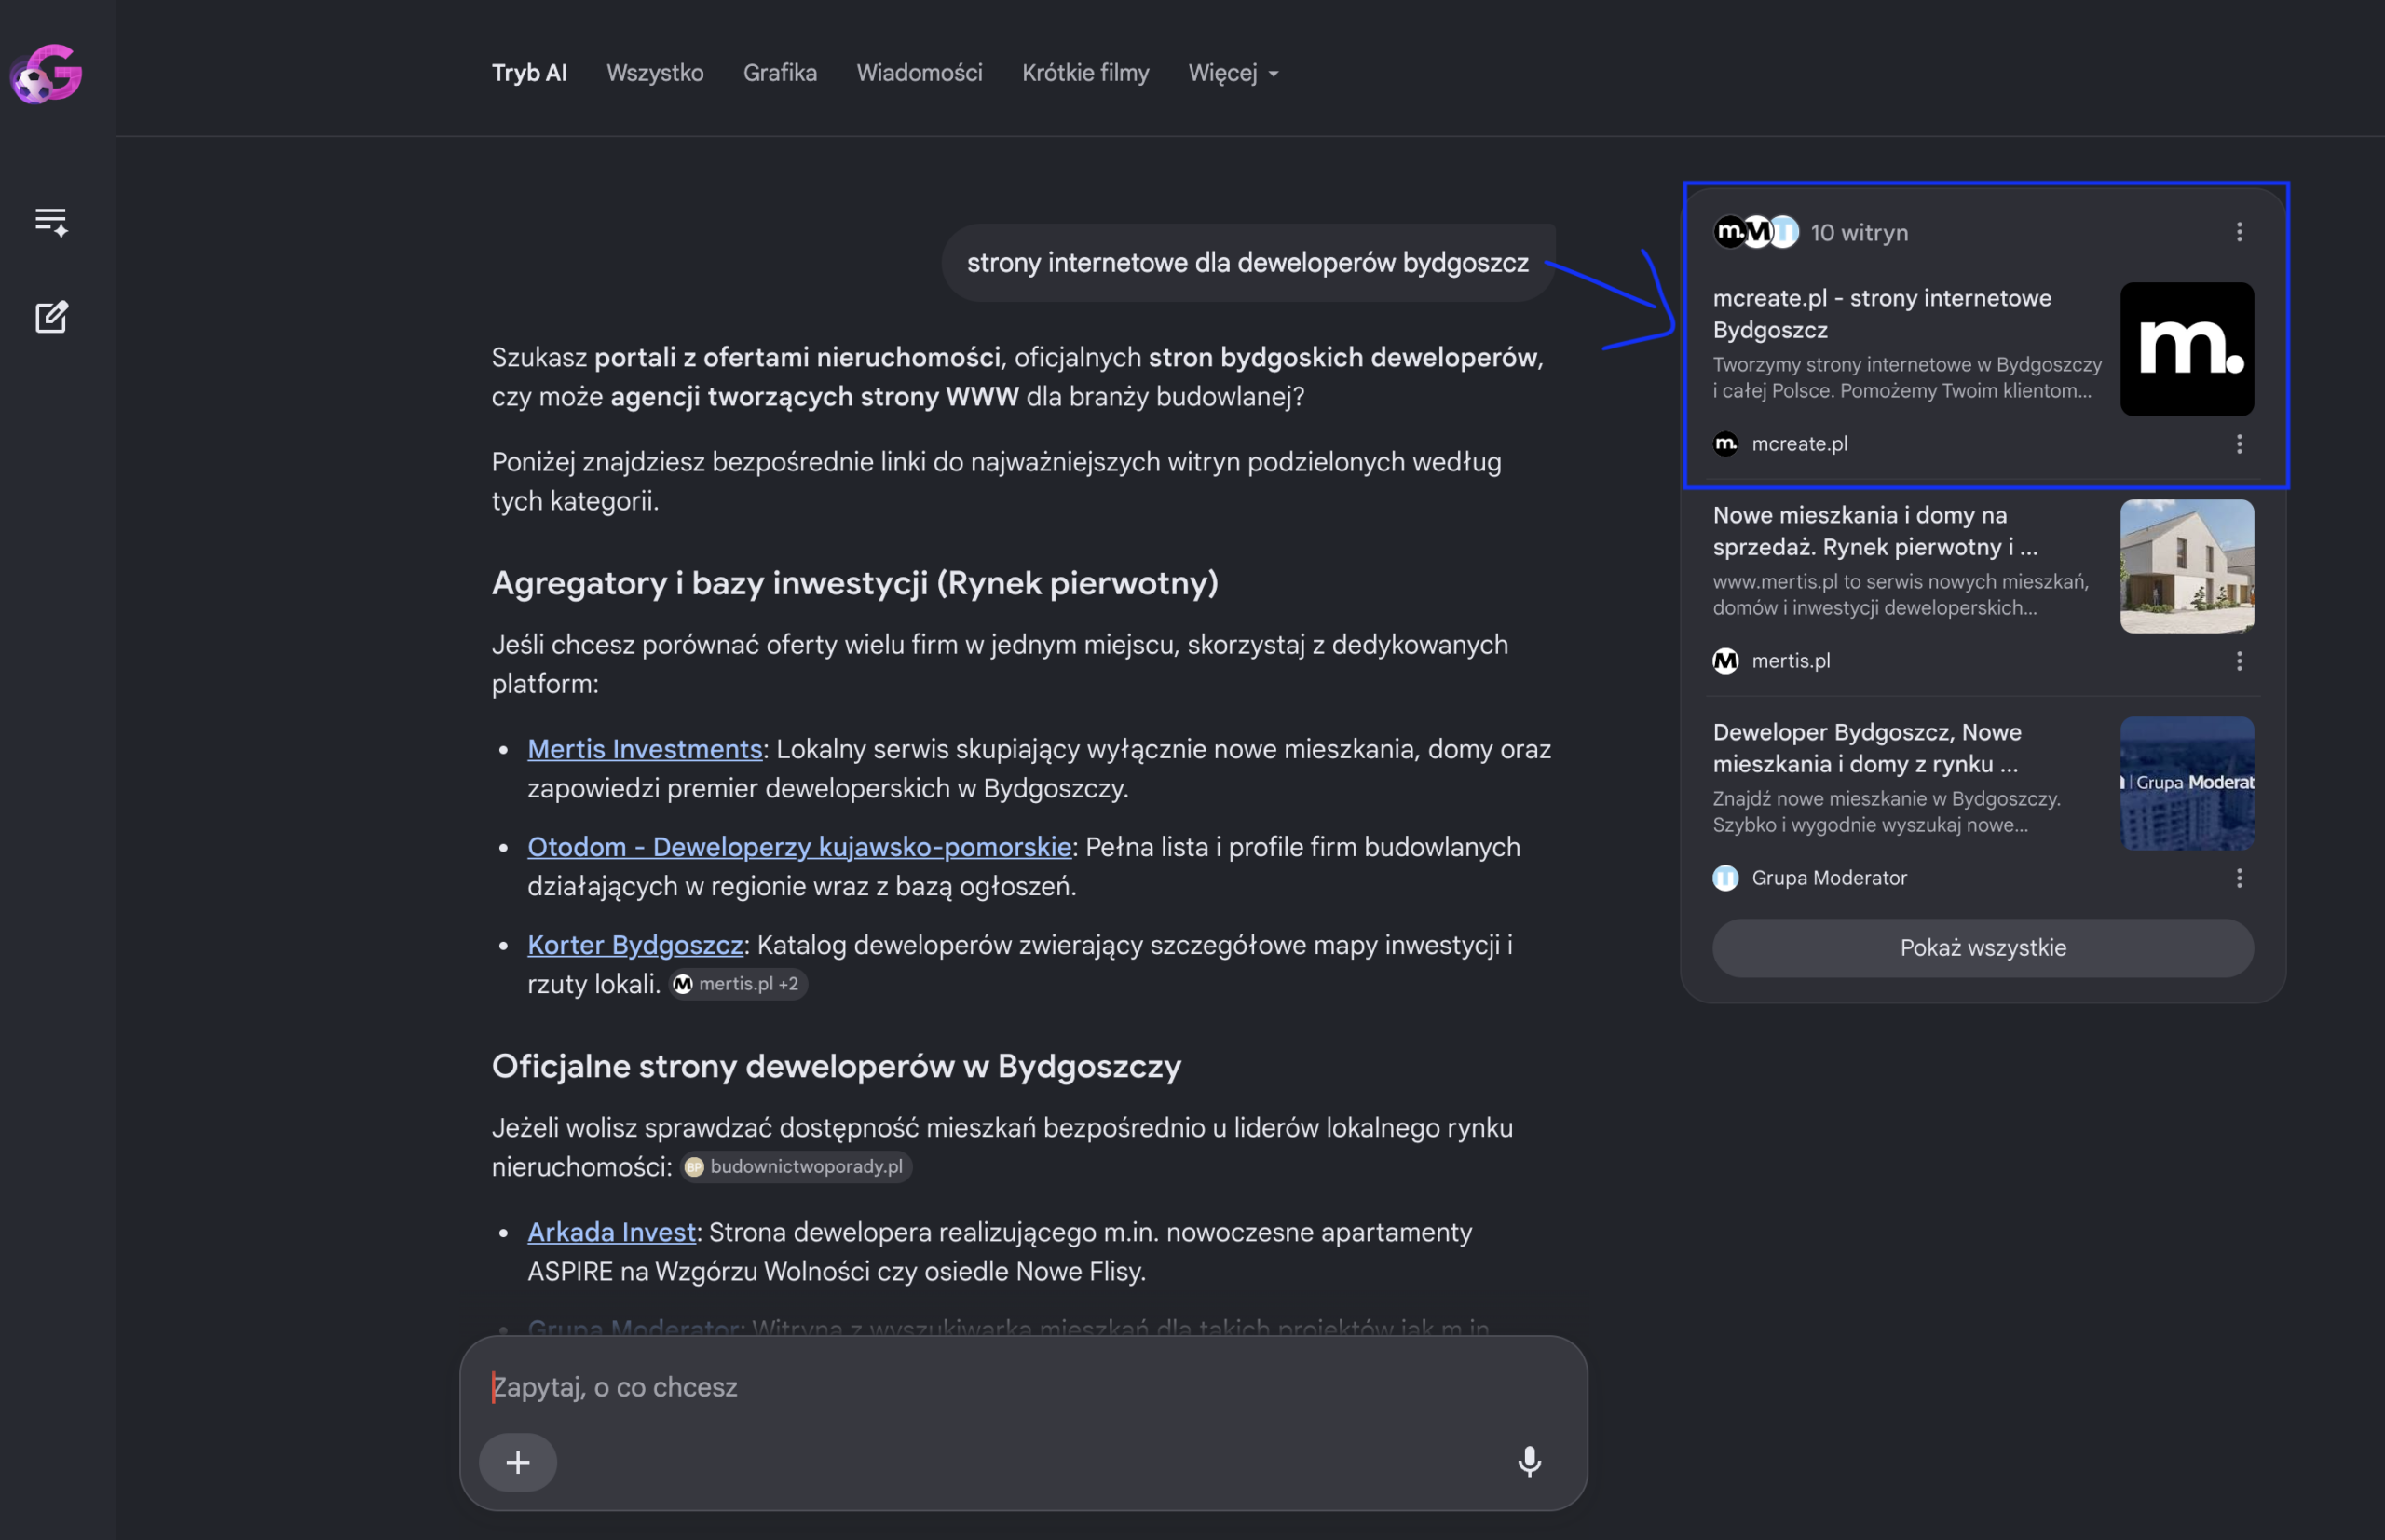Click the stacked site favicons next to 10 witryn

[1756, 232]
